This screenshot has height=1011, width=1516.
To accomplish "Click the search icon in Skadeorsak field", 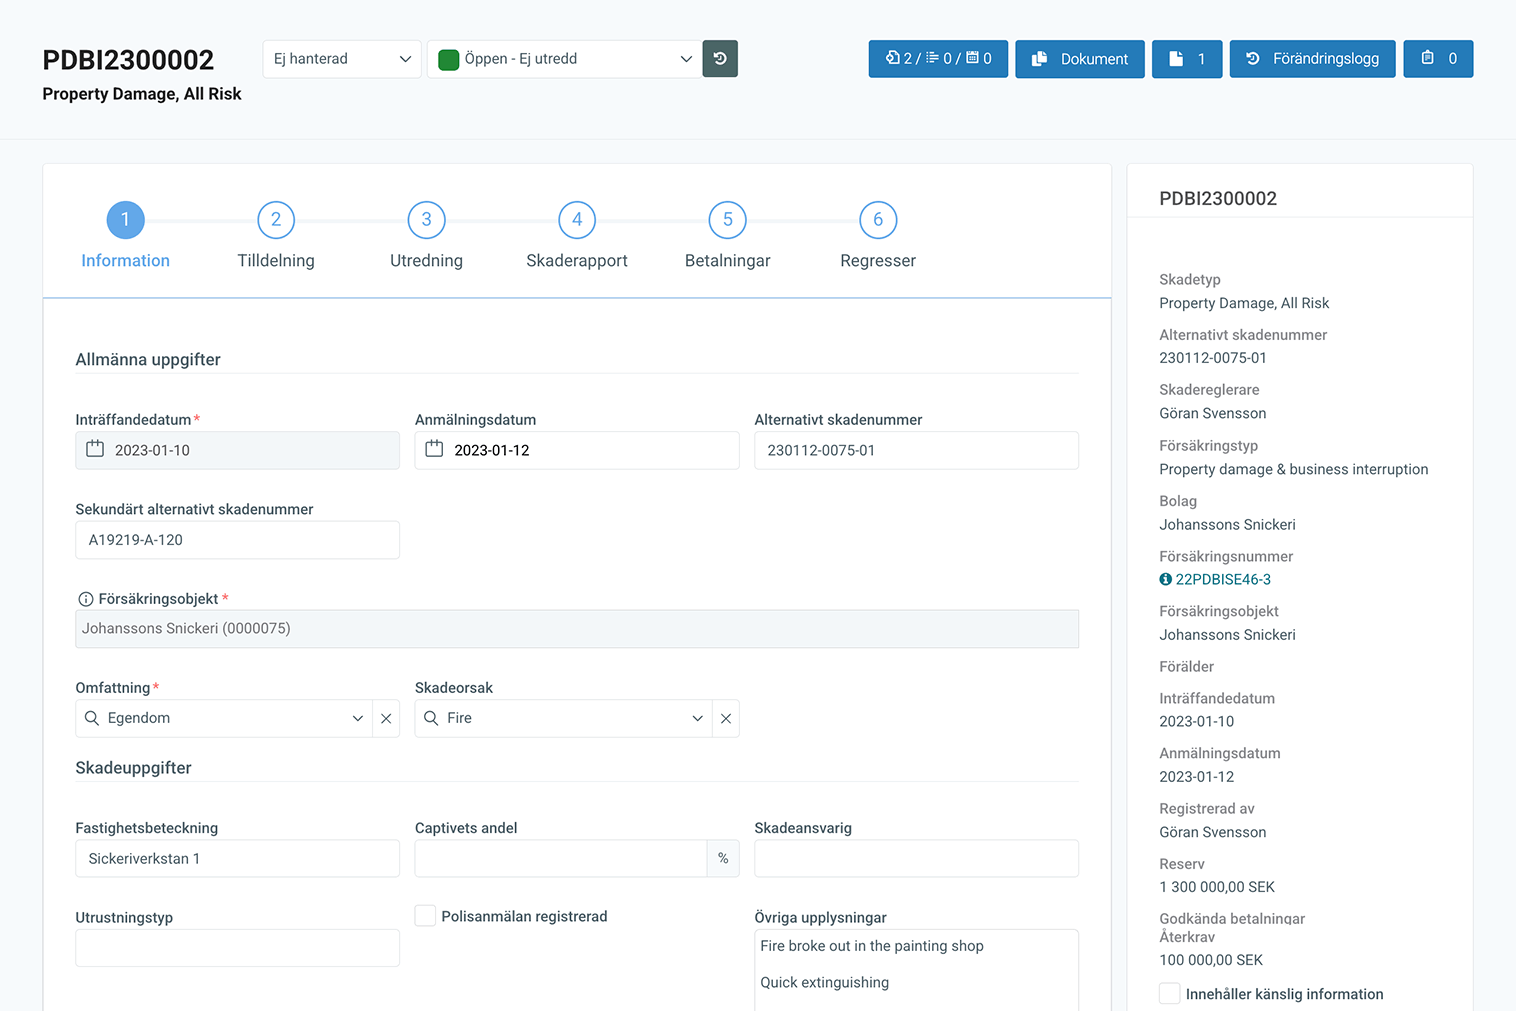I will pyautogui.click(x=432, y=719).
